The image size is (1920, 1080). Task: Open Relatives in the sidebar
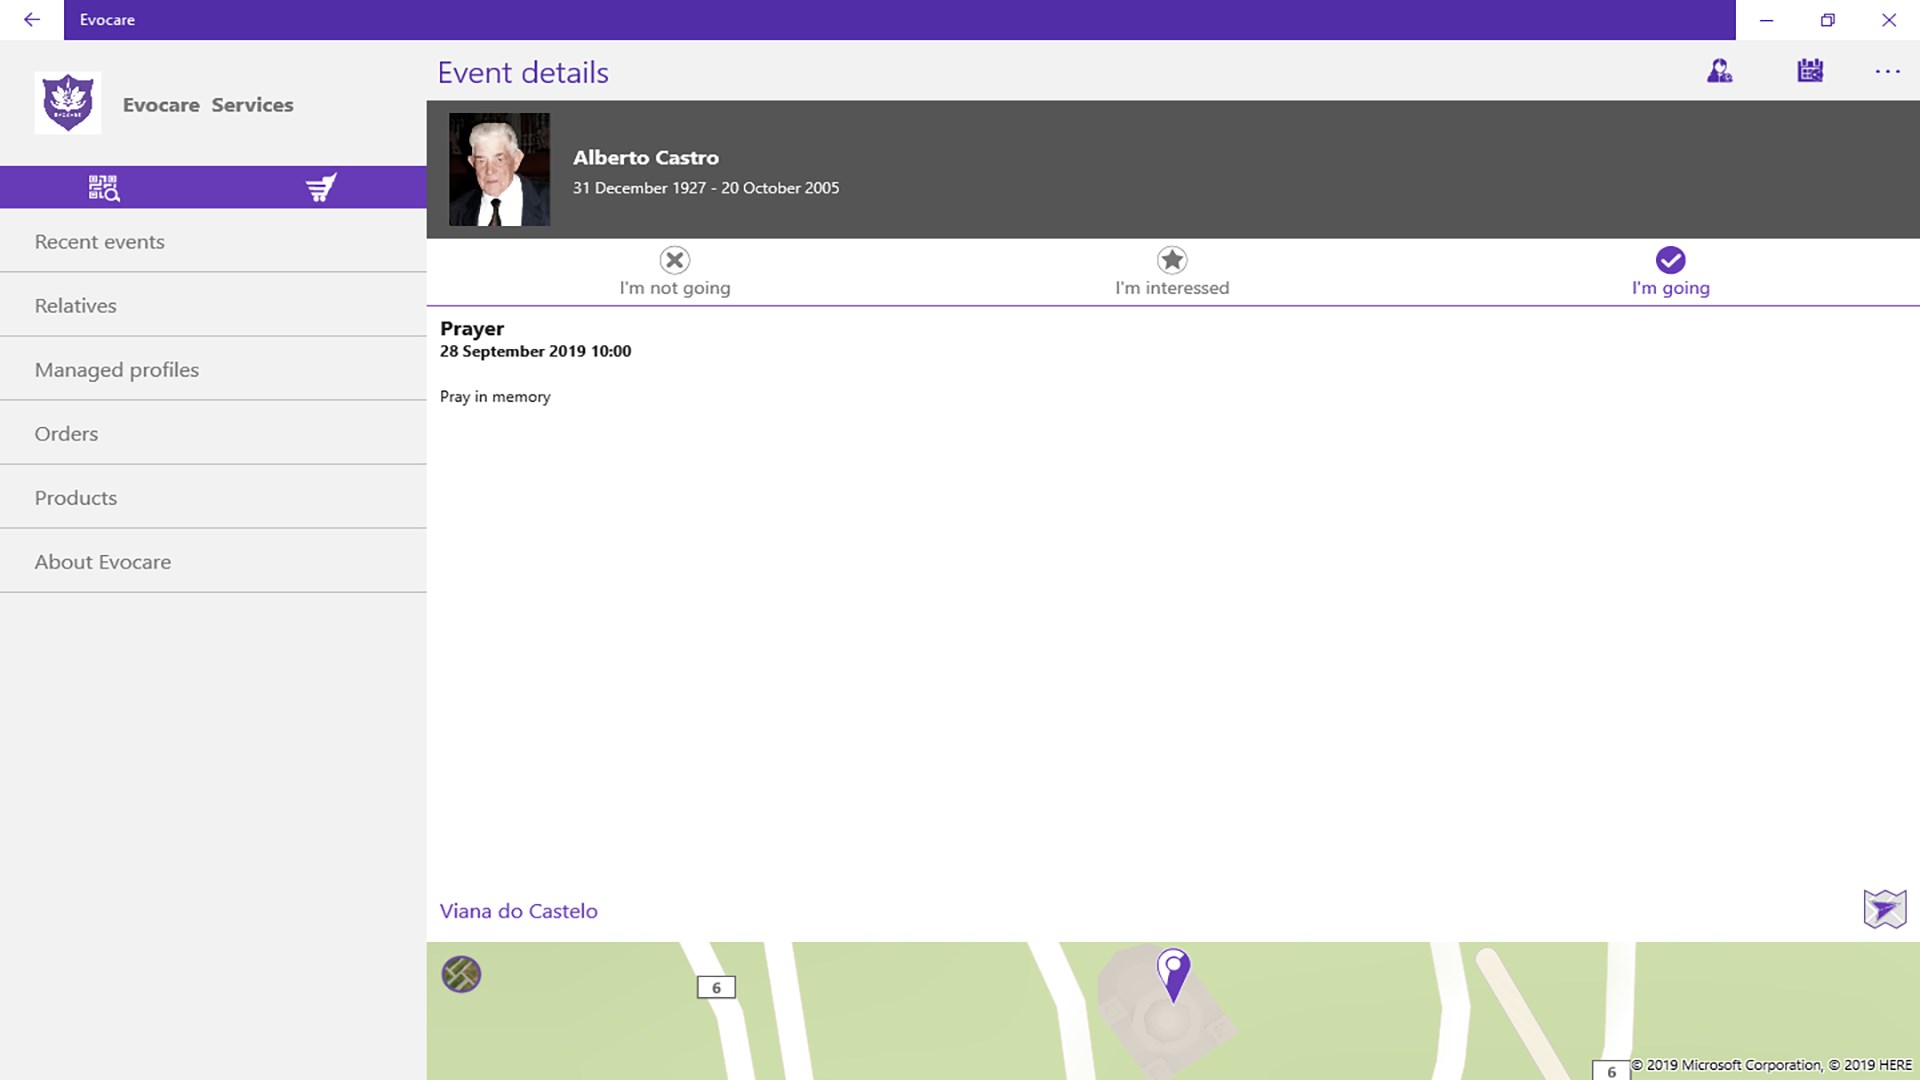[x=76, y=306]
